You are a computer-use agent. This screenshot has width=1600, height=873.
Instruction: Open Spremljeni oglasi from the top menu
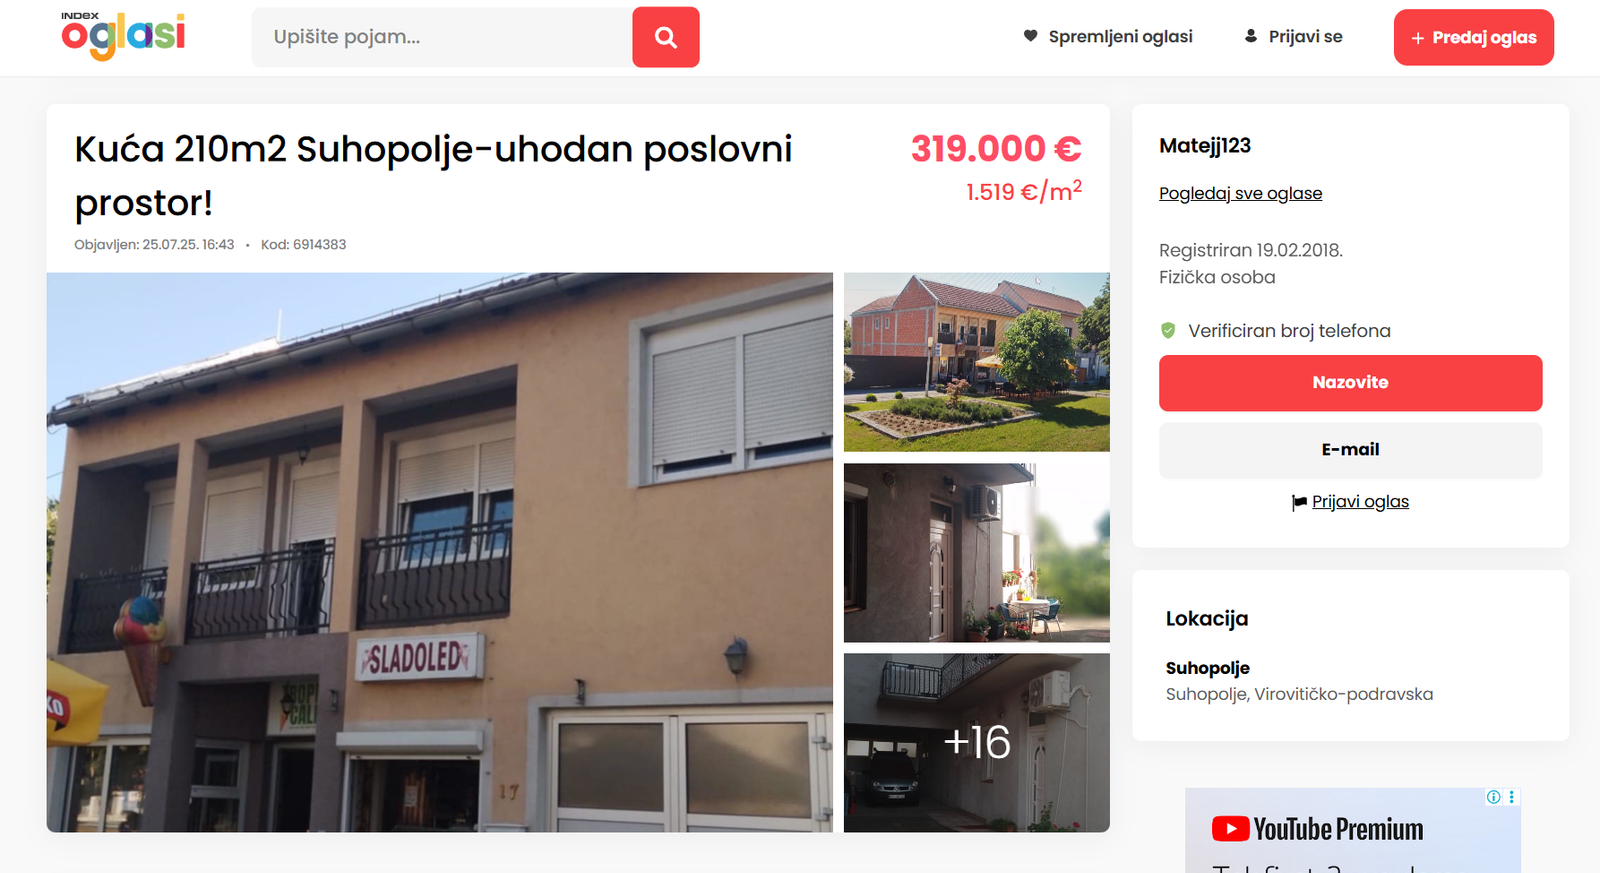coord(1120,37)
